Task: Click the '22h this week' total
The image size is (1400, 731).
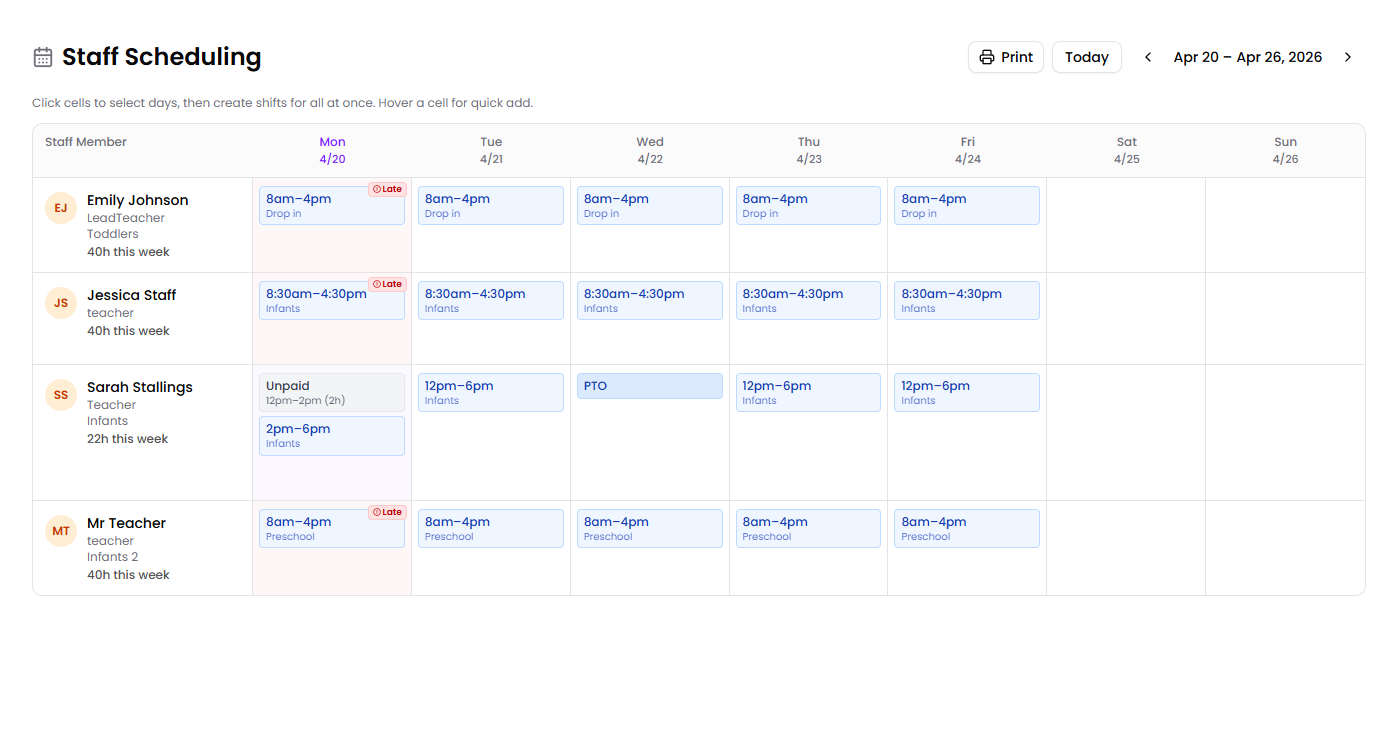Action: click(127, 439)
